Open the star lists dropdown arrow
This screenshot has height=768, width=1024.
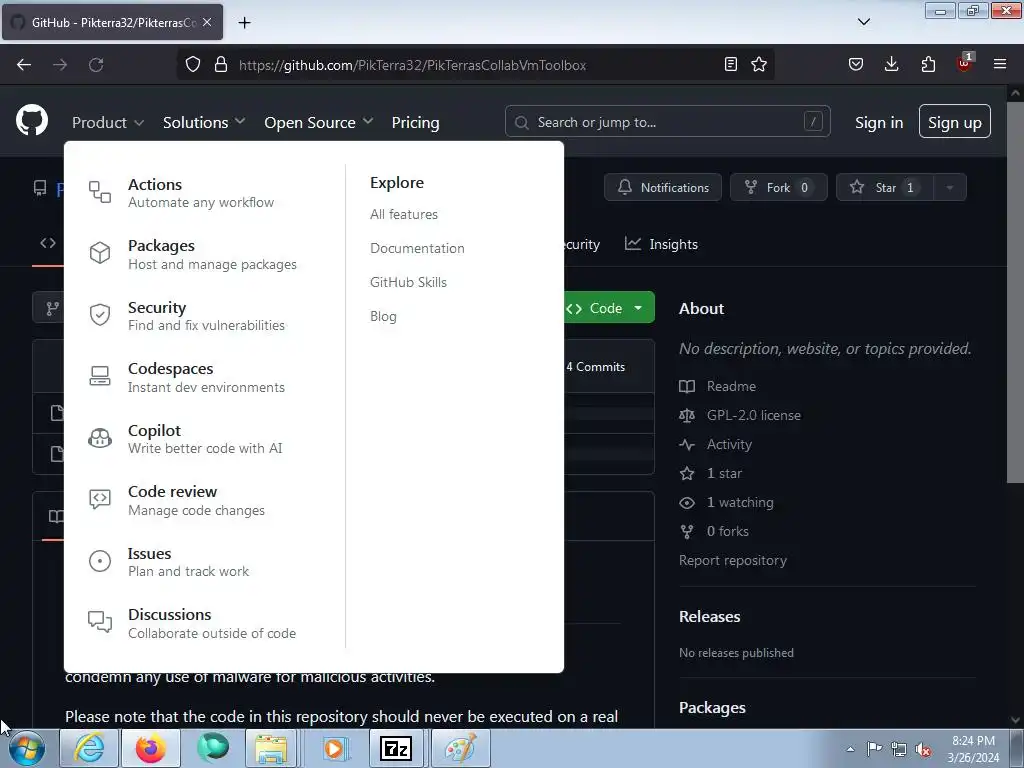(x=950, y=187)
